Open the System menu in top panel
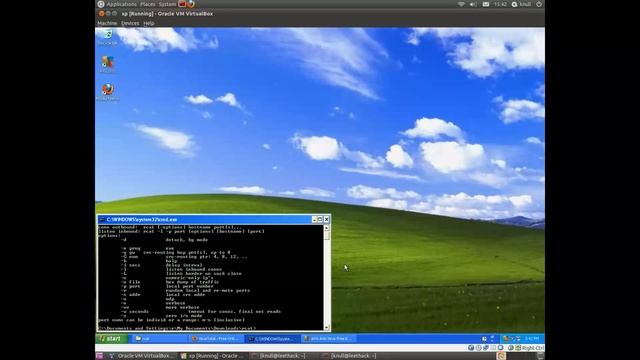 coord(167,4)
